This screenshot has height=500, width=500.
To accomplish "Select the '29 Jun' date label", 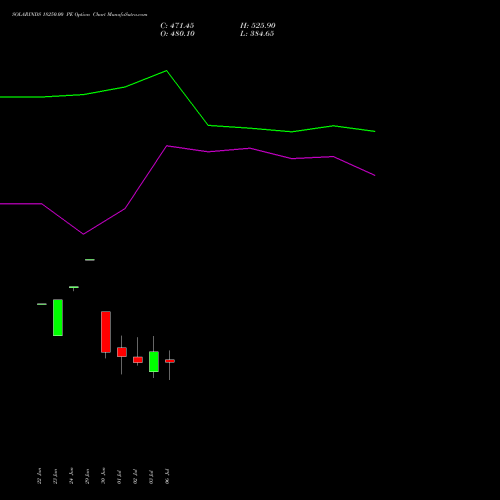I will 87,476.
